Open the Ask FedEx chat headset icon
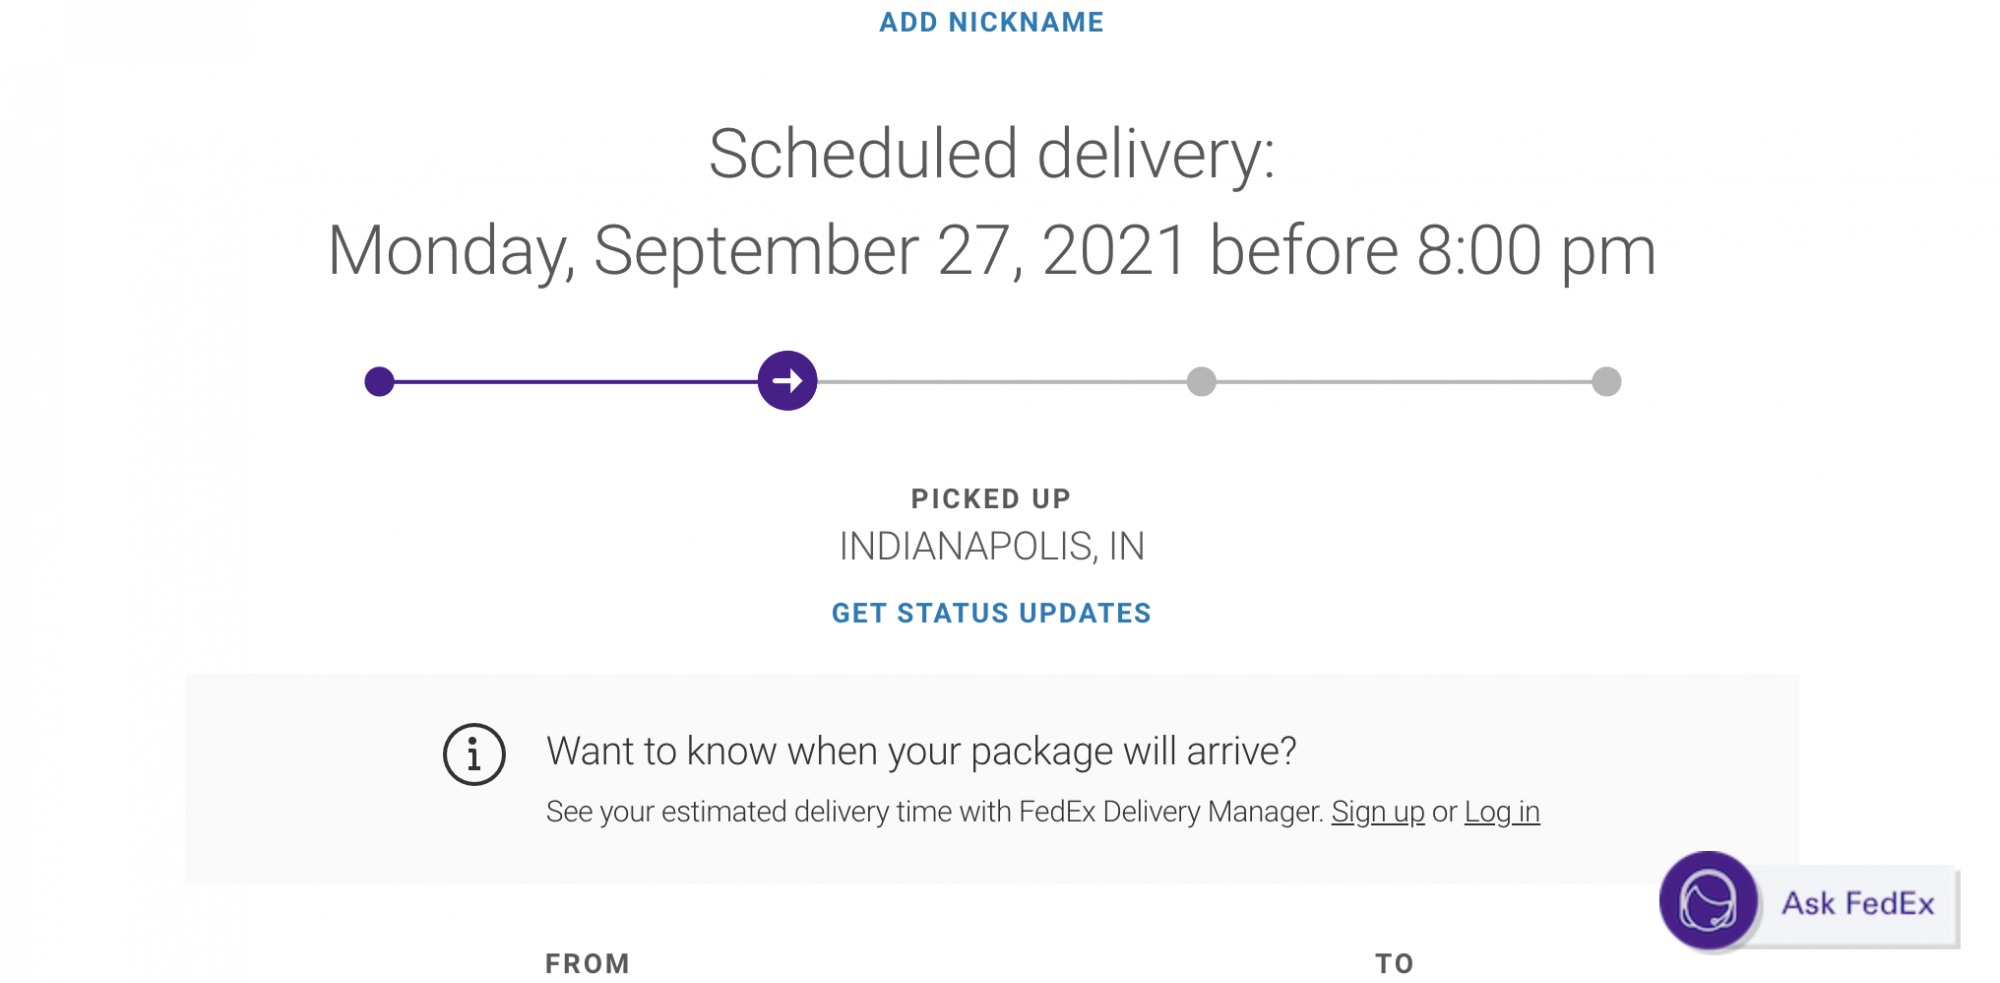Image resolution: width=2000 pixels, height=983 pixels. [1708, 901]
